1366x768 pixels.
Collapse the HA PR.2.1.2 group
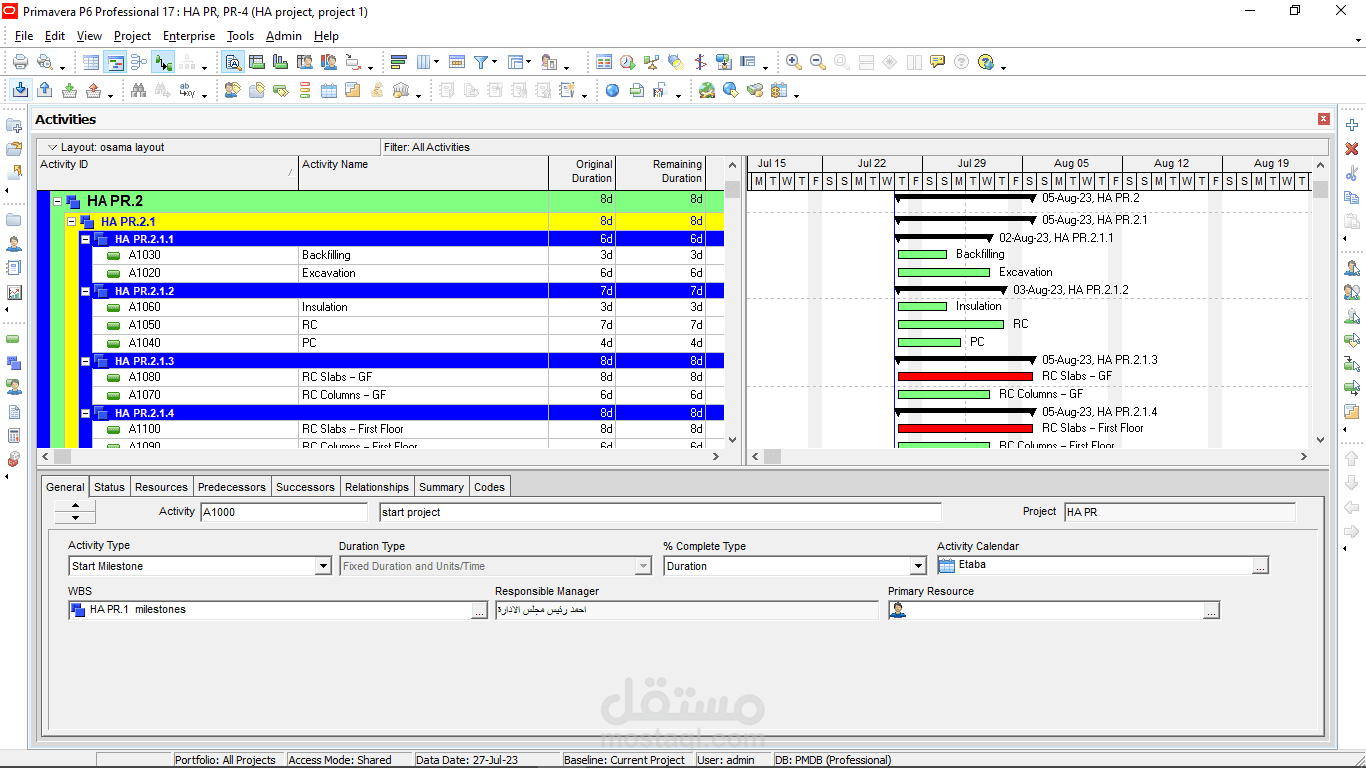coord(86,291)
